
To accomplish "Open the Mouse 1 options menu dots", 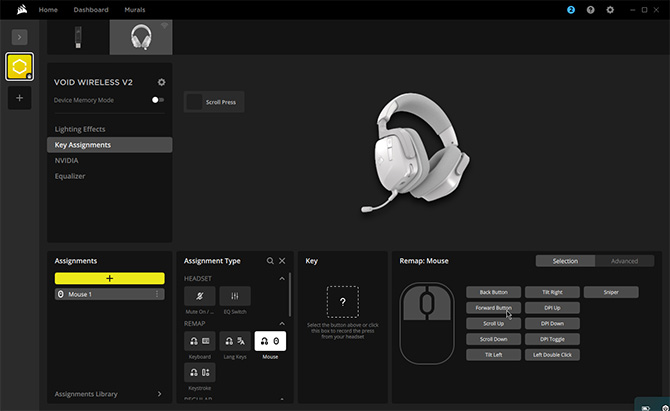I will pyautogui.click(x=157, y=294).
